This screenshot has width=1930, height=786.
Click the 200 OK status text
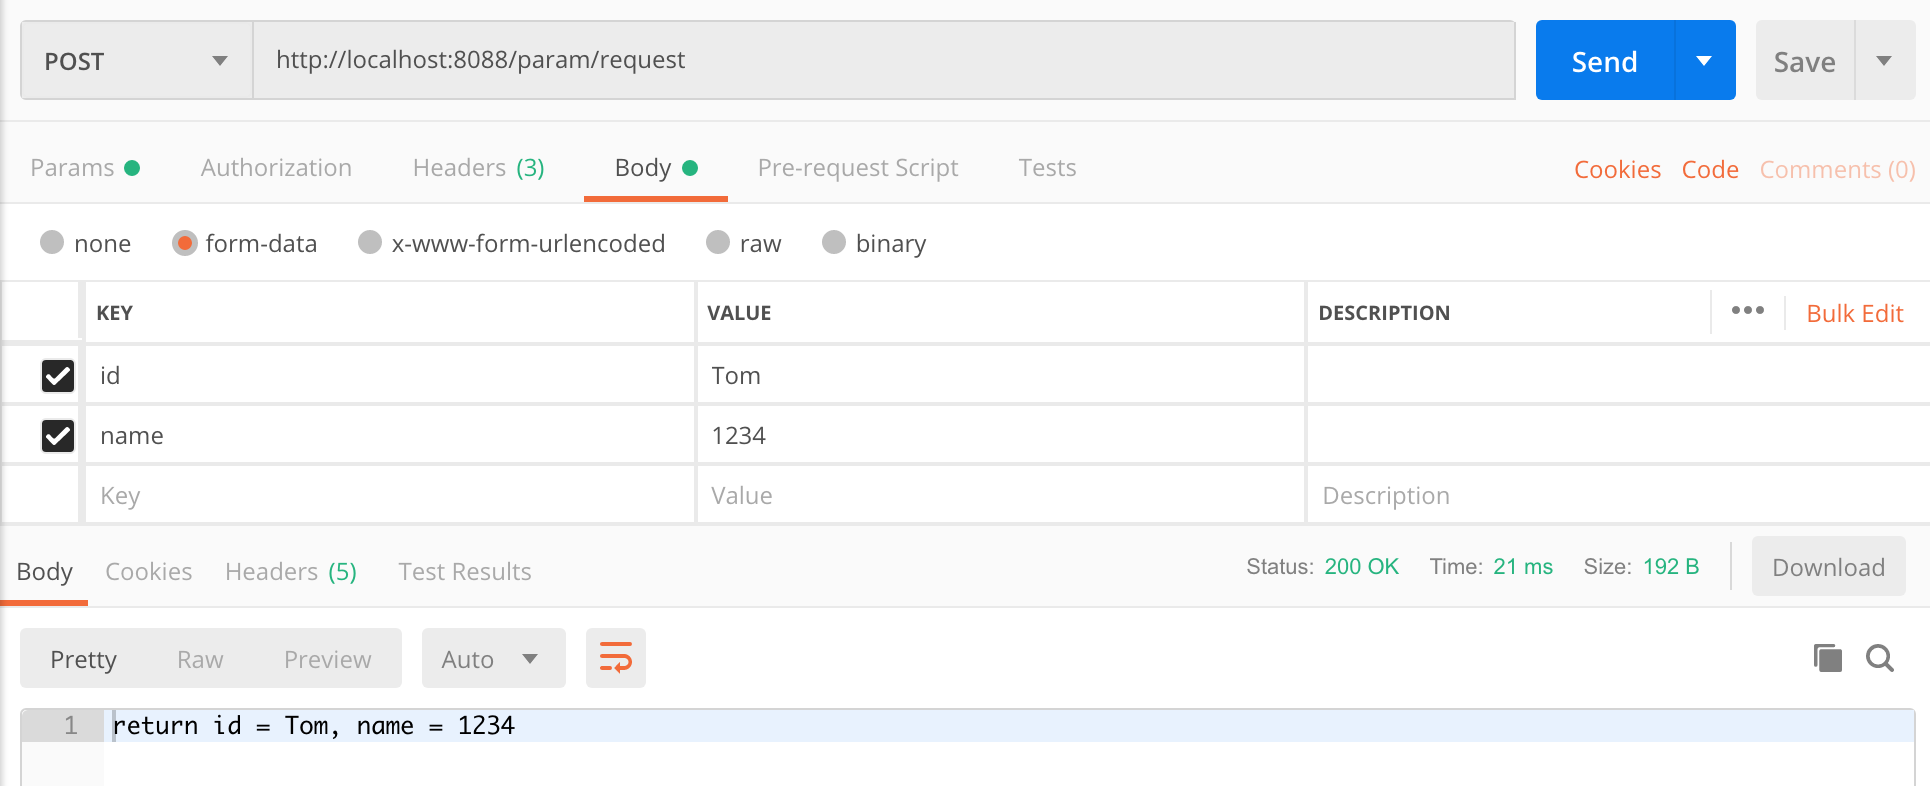point(1361,567)
